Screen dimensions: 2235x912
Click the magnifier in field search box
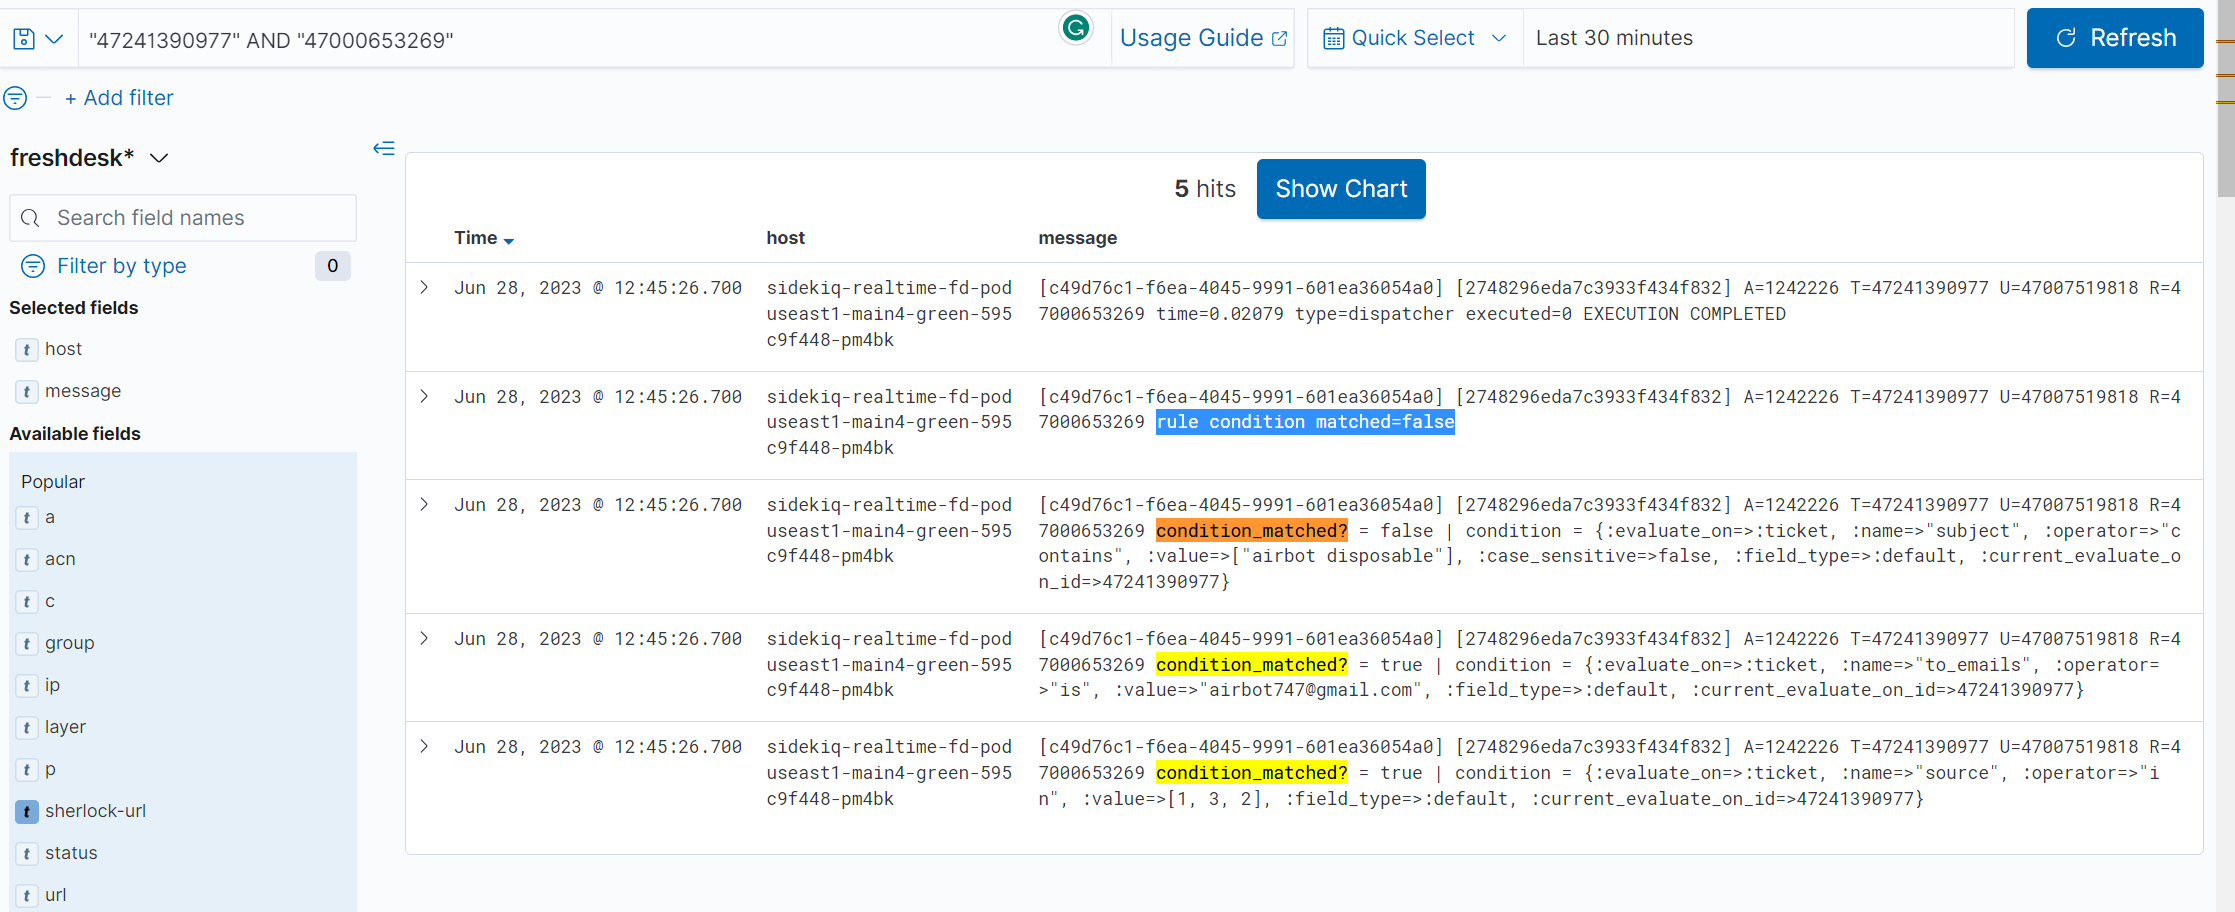30,218
